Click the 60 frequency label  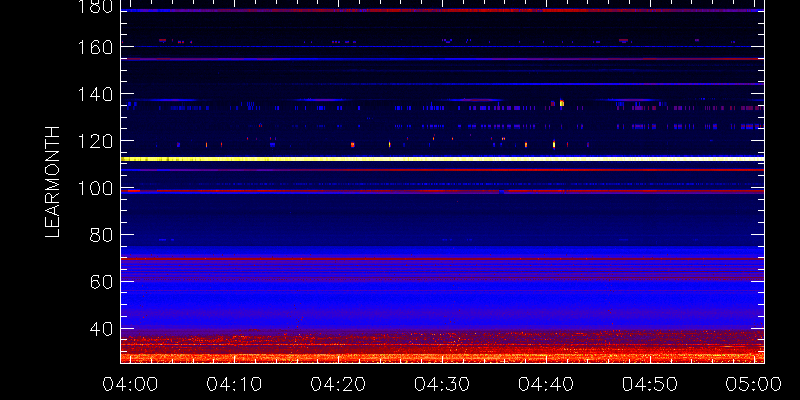pyautogui.click(x=101, y=282)
